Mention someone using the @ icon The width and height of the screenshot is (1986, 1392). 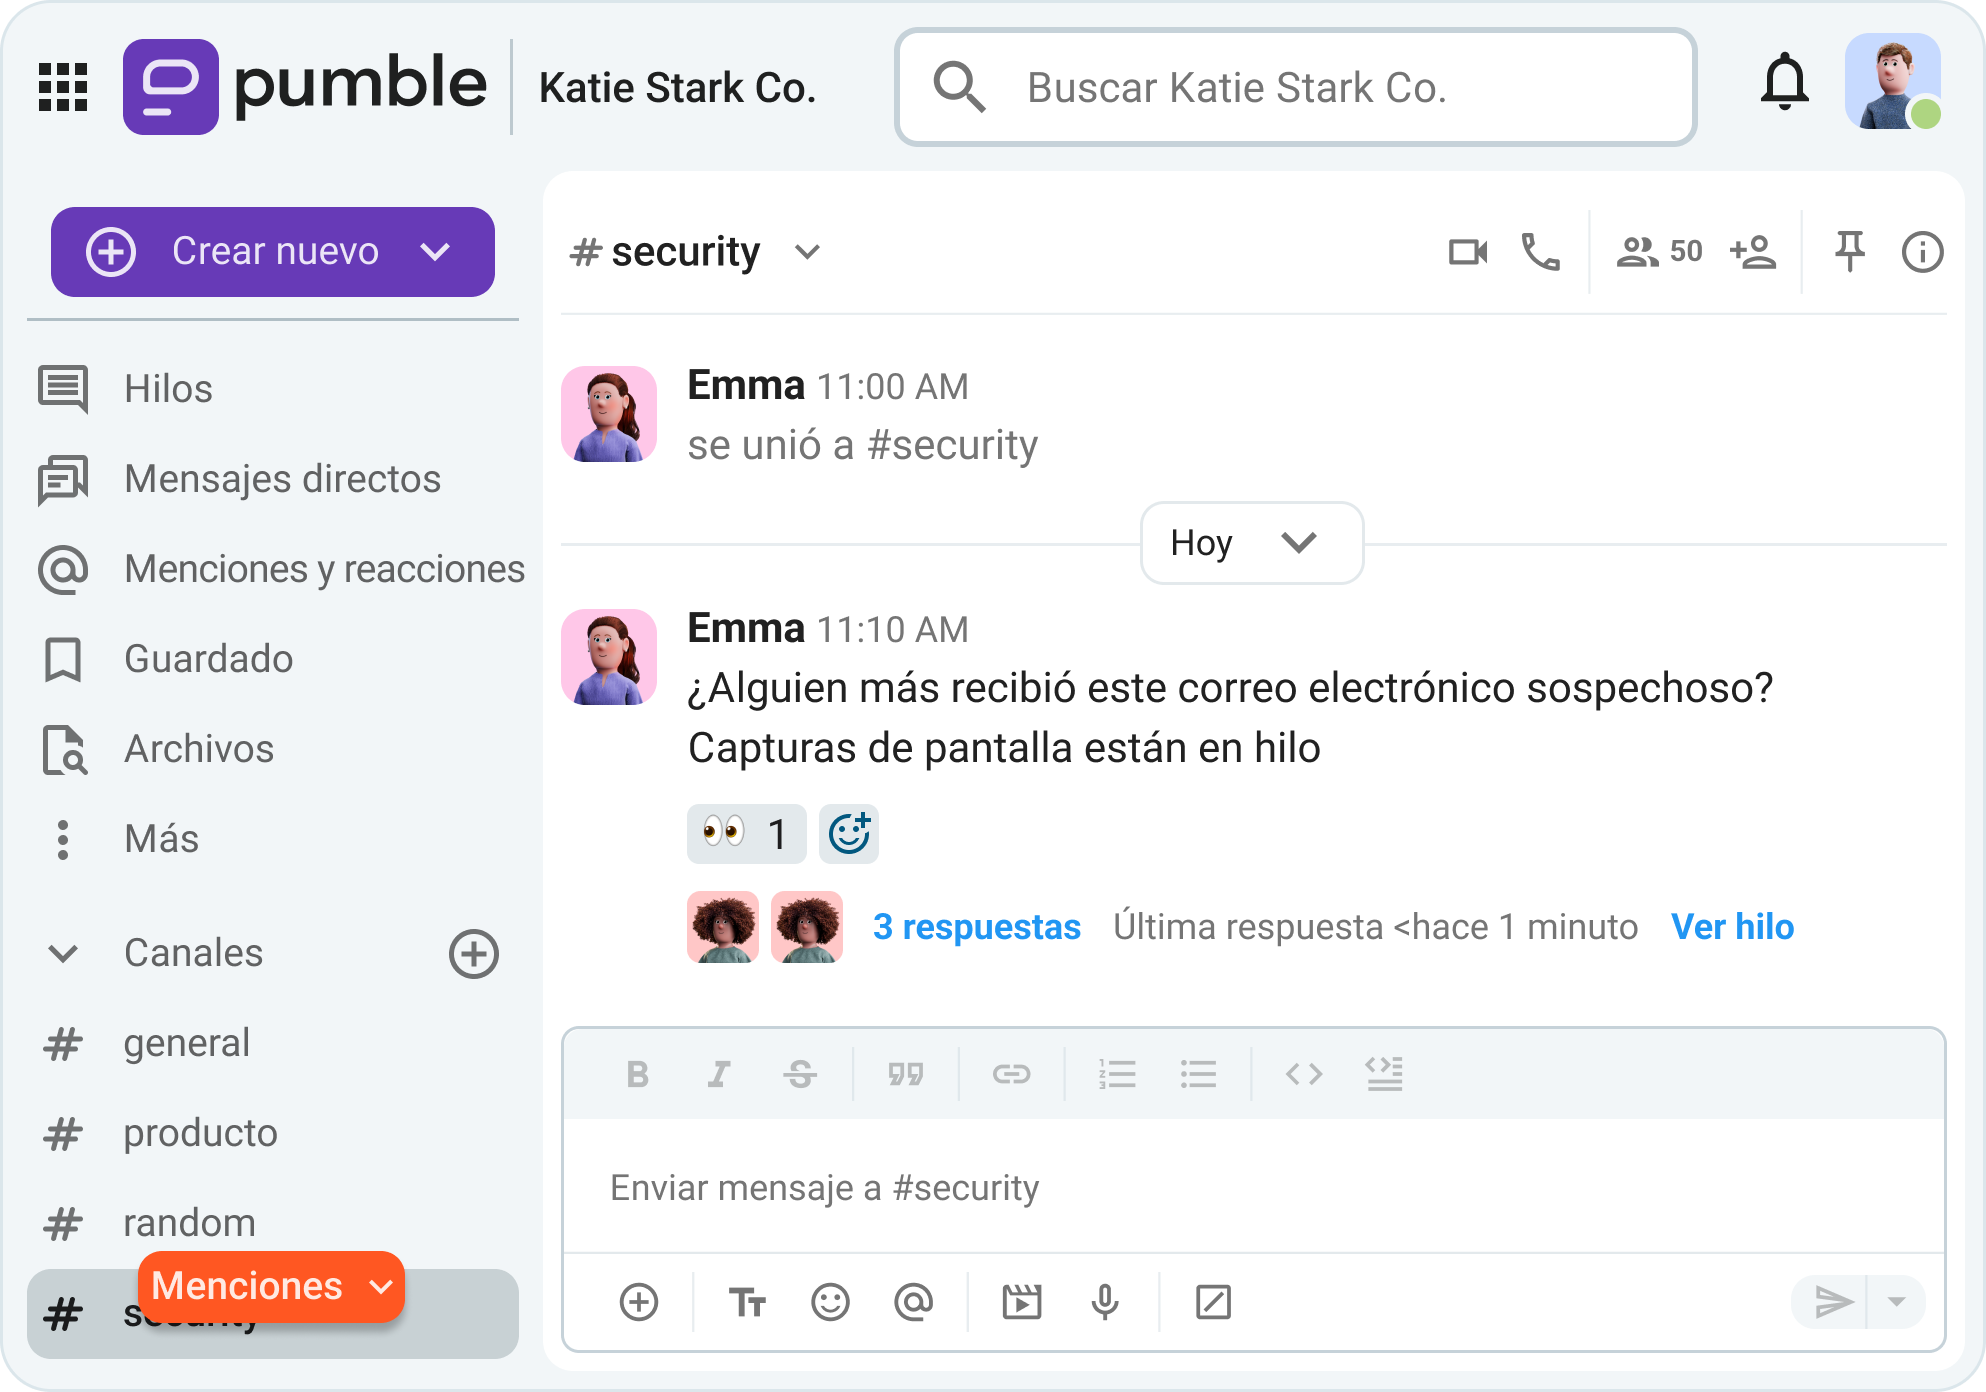point(913,1302)
